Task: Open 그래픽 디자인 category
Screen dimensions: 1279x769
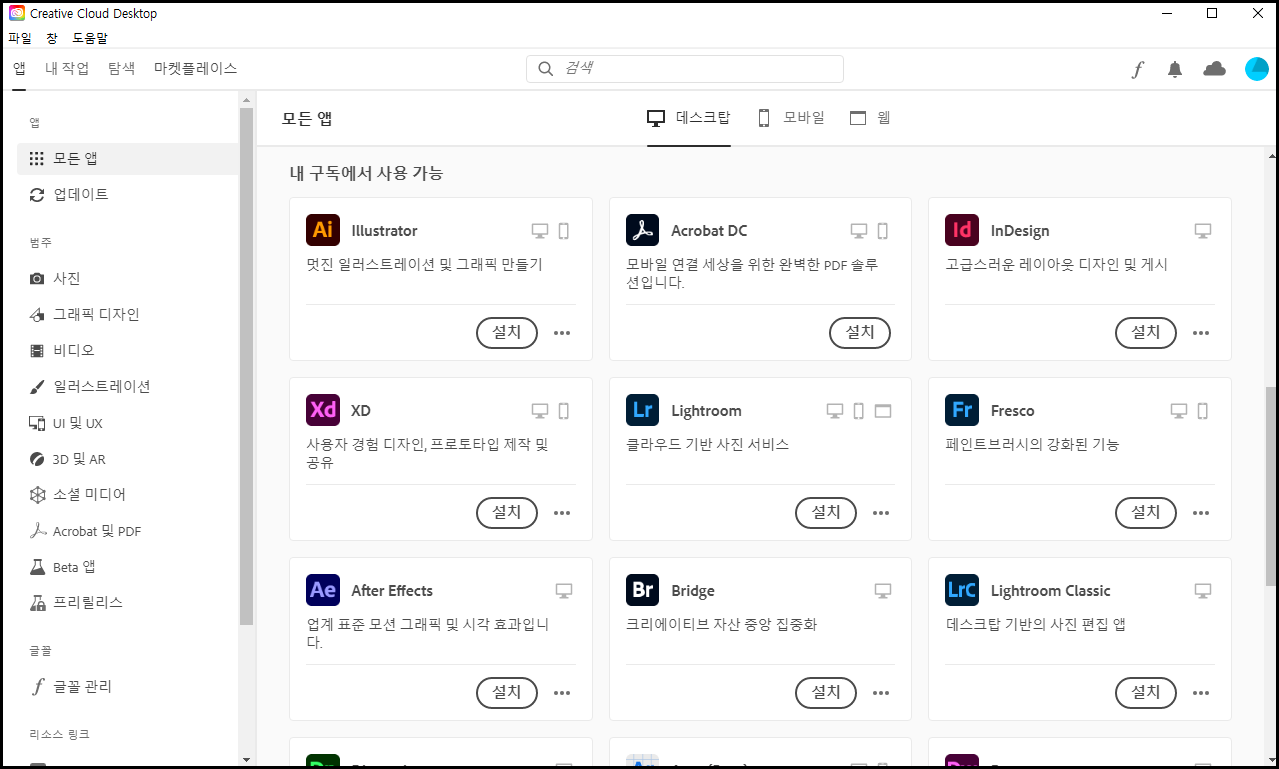Action: (127, 314)
